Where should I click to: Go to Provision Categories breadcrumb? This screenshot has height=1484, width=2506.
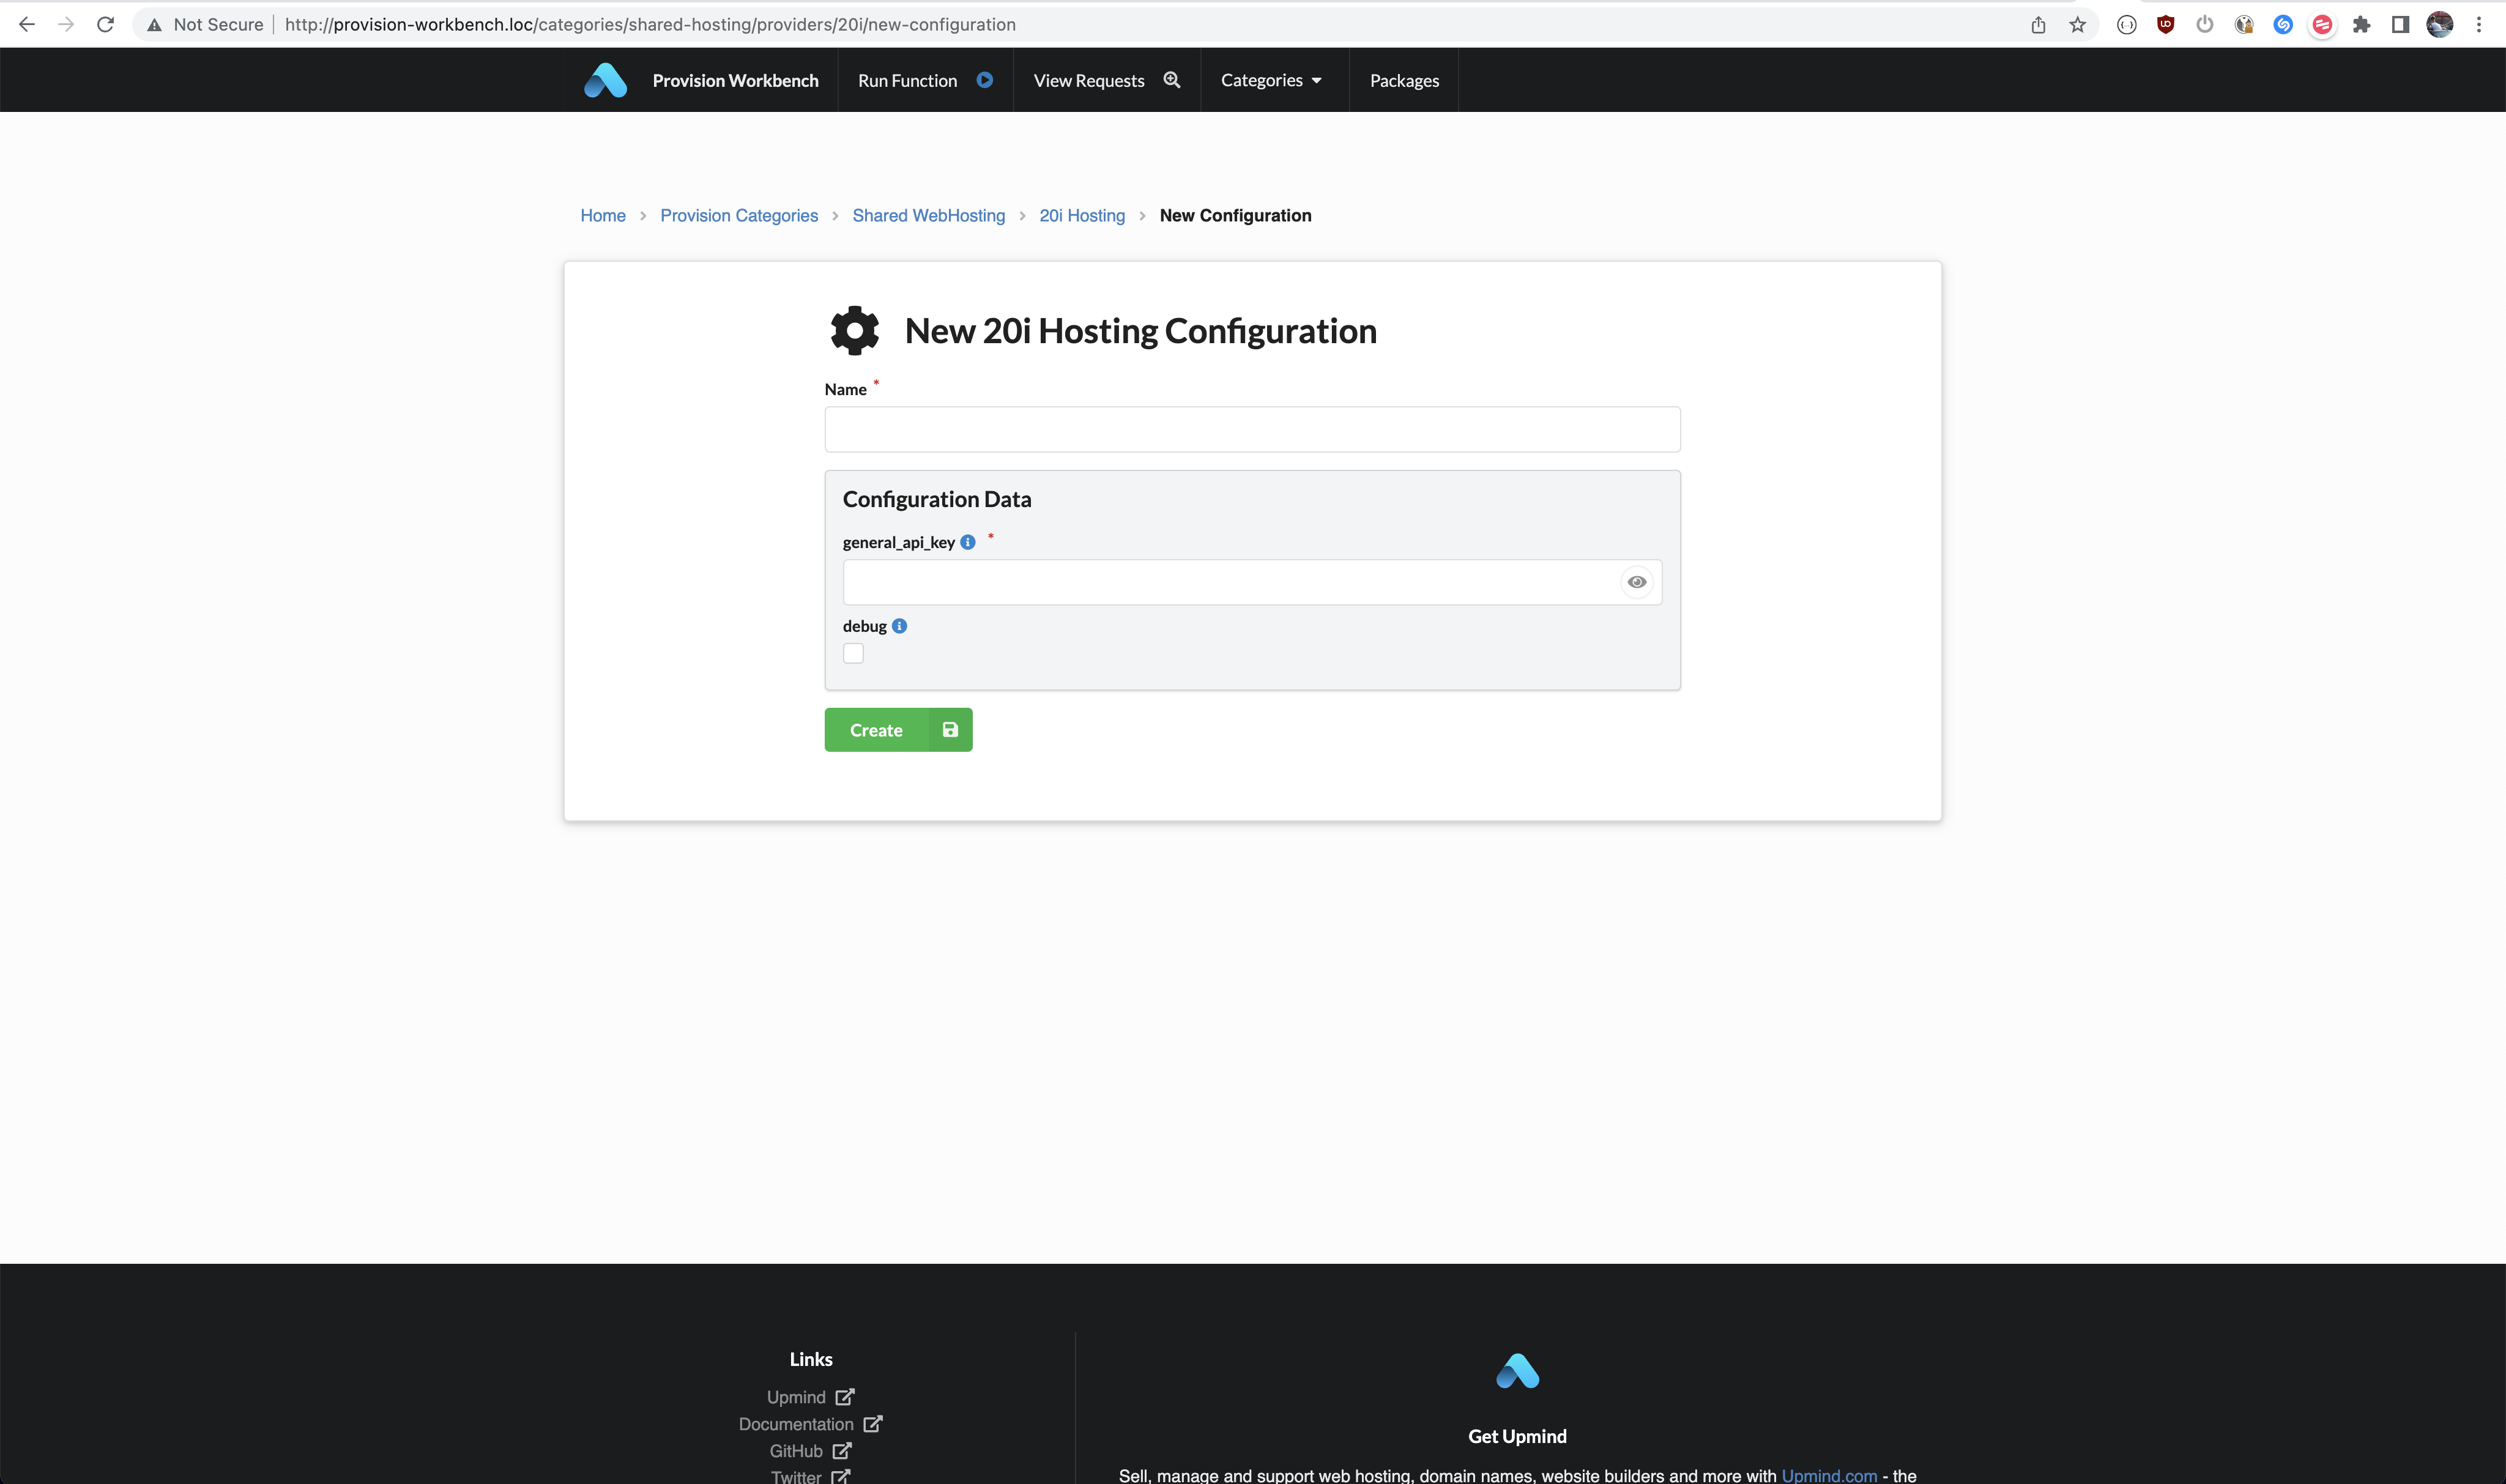[x=739, y=215]
